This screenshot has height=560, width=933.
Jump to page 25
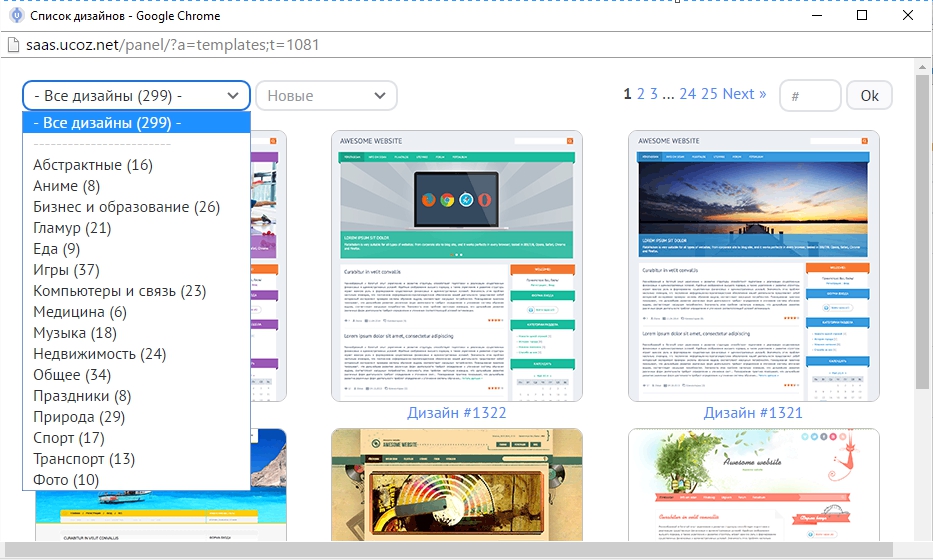[709, 94]
